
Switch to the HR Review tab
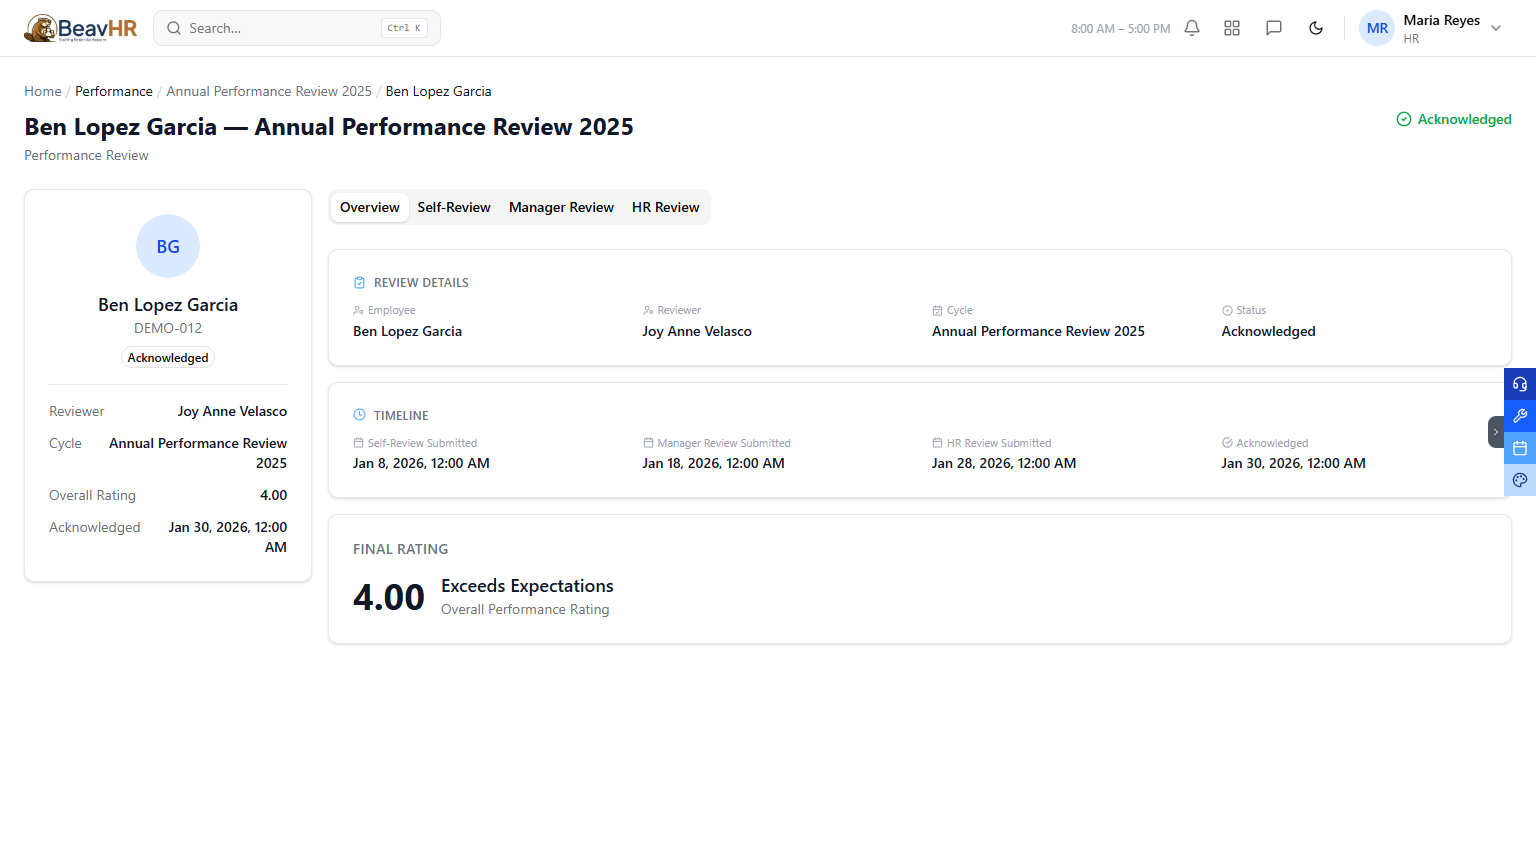[x=665, y=207]
